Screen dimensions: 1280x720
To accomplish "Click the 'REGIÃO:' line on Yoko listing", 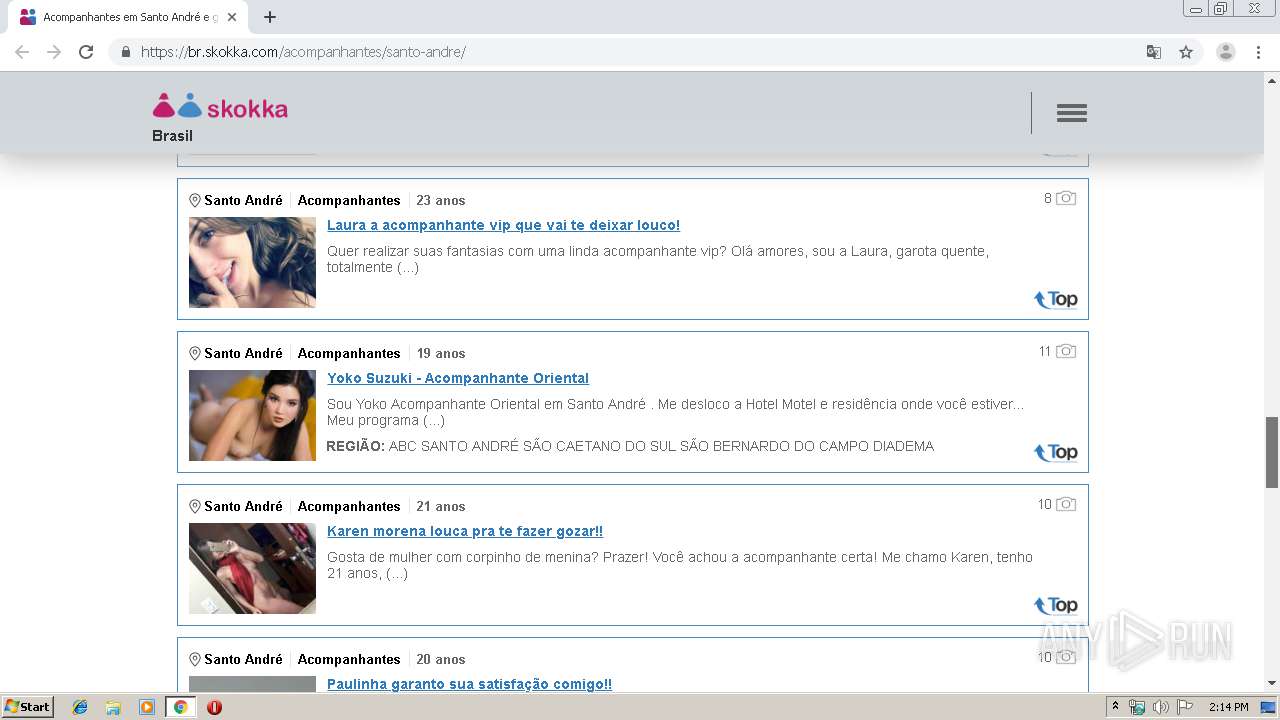I will coord(630,446).
